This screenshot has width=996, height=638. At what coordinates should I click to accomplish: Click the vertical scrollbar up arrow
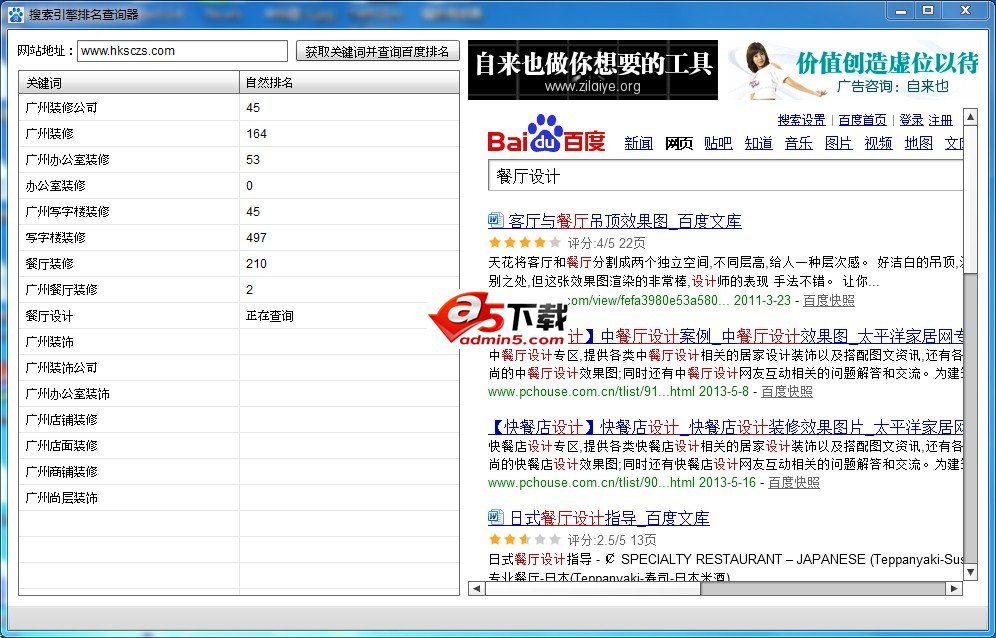(970, 117)
